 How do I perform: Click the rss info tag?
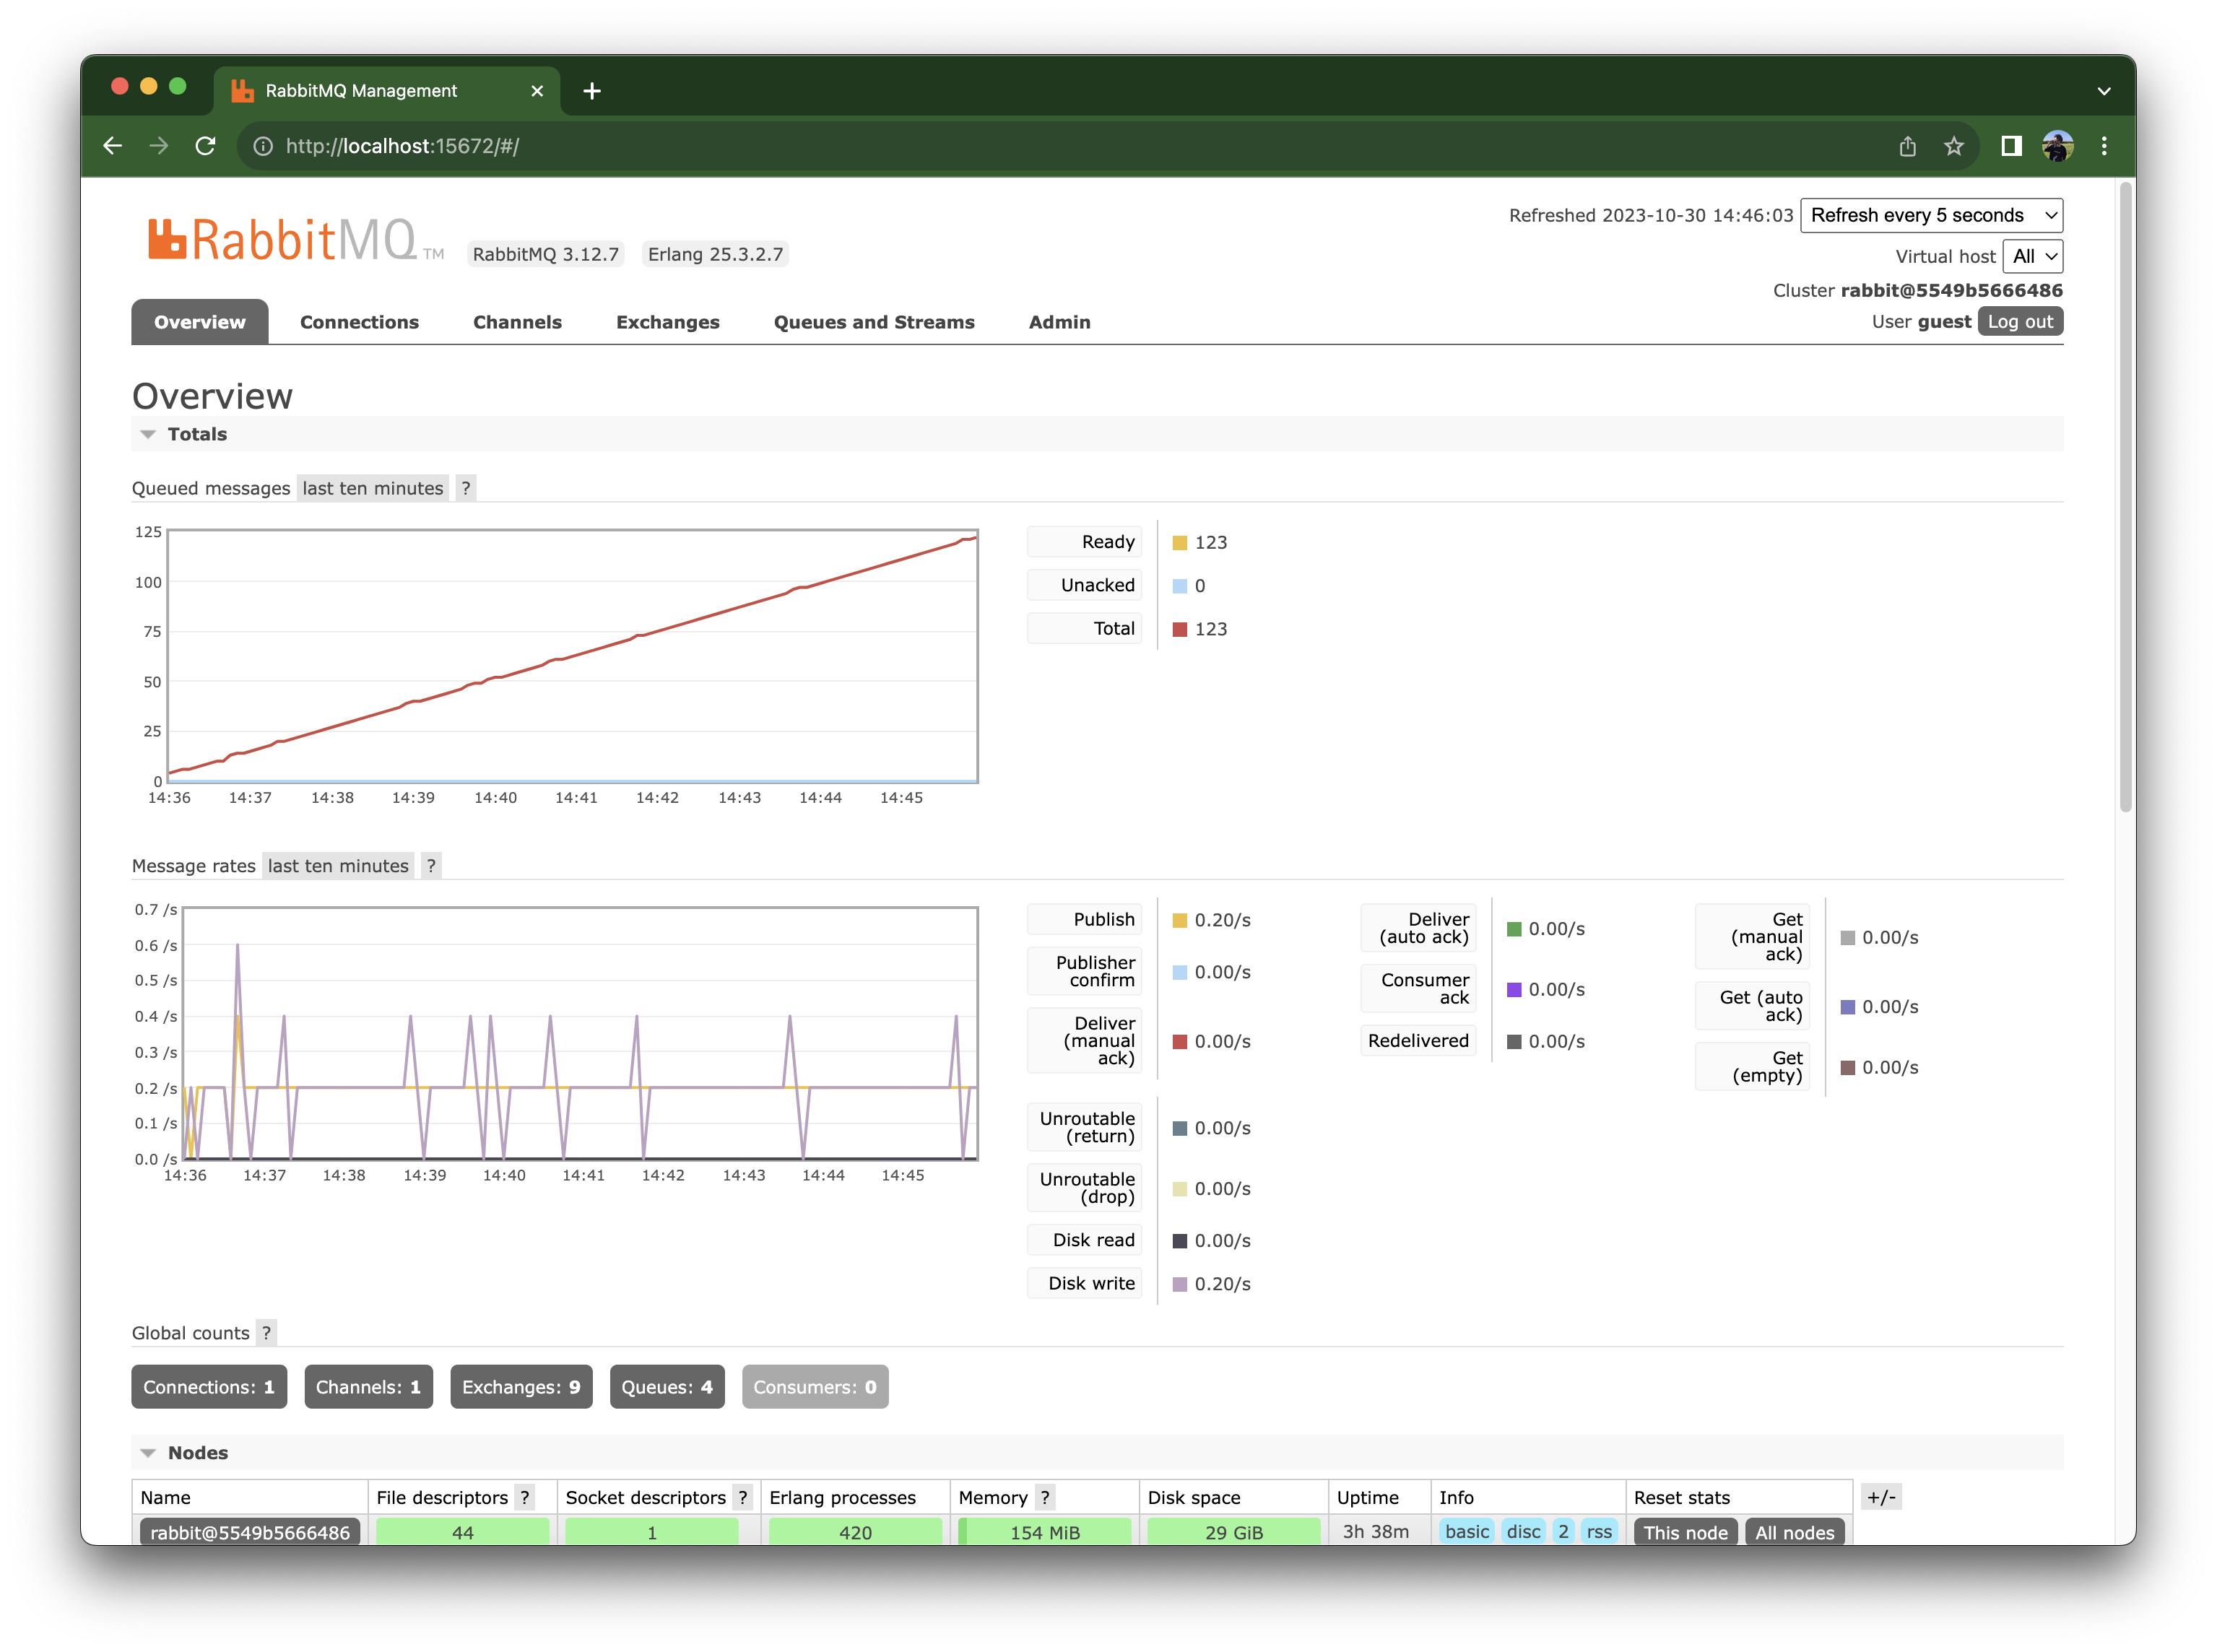click(1599, 1532)
